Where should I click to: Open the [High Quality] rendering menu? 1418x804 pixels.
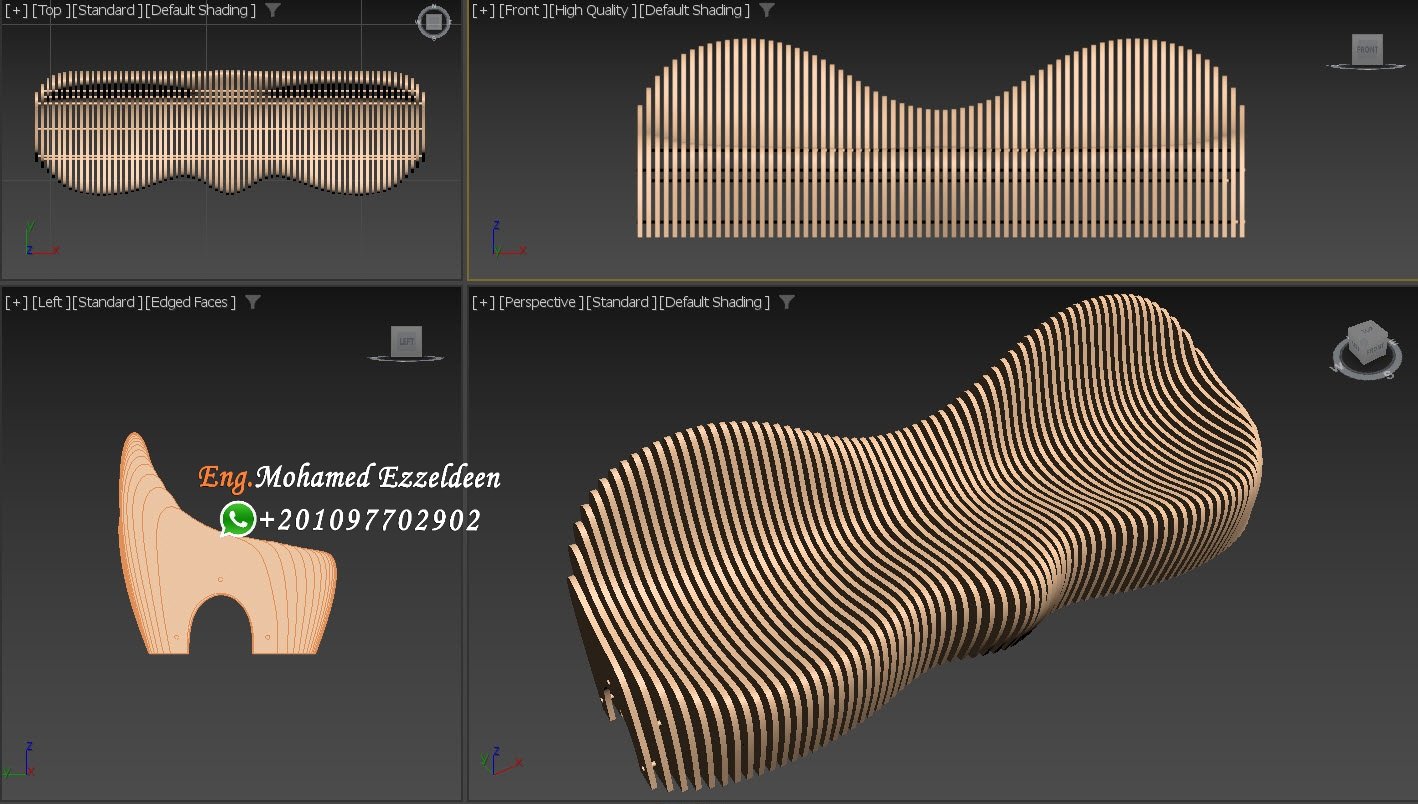click(593, 10)
